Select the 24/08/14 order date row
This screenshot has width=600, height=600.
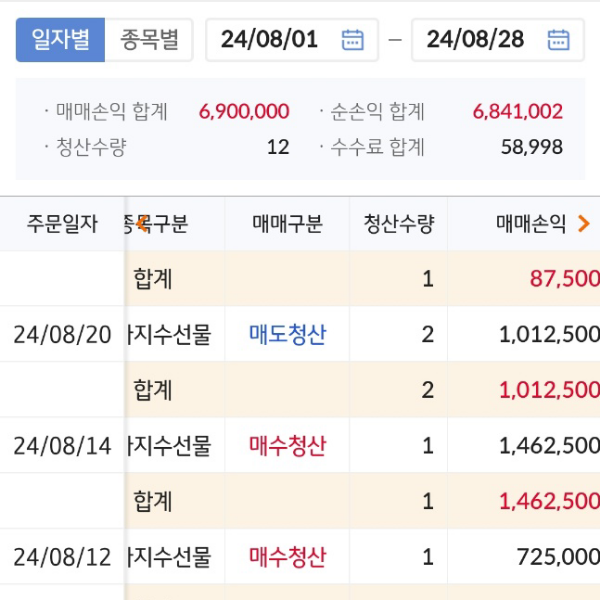pos(62,446)
